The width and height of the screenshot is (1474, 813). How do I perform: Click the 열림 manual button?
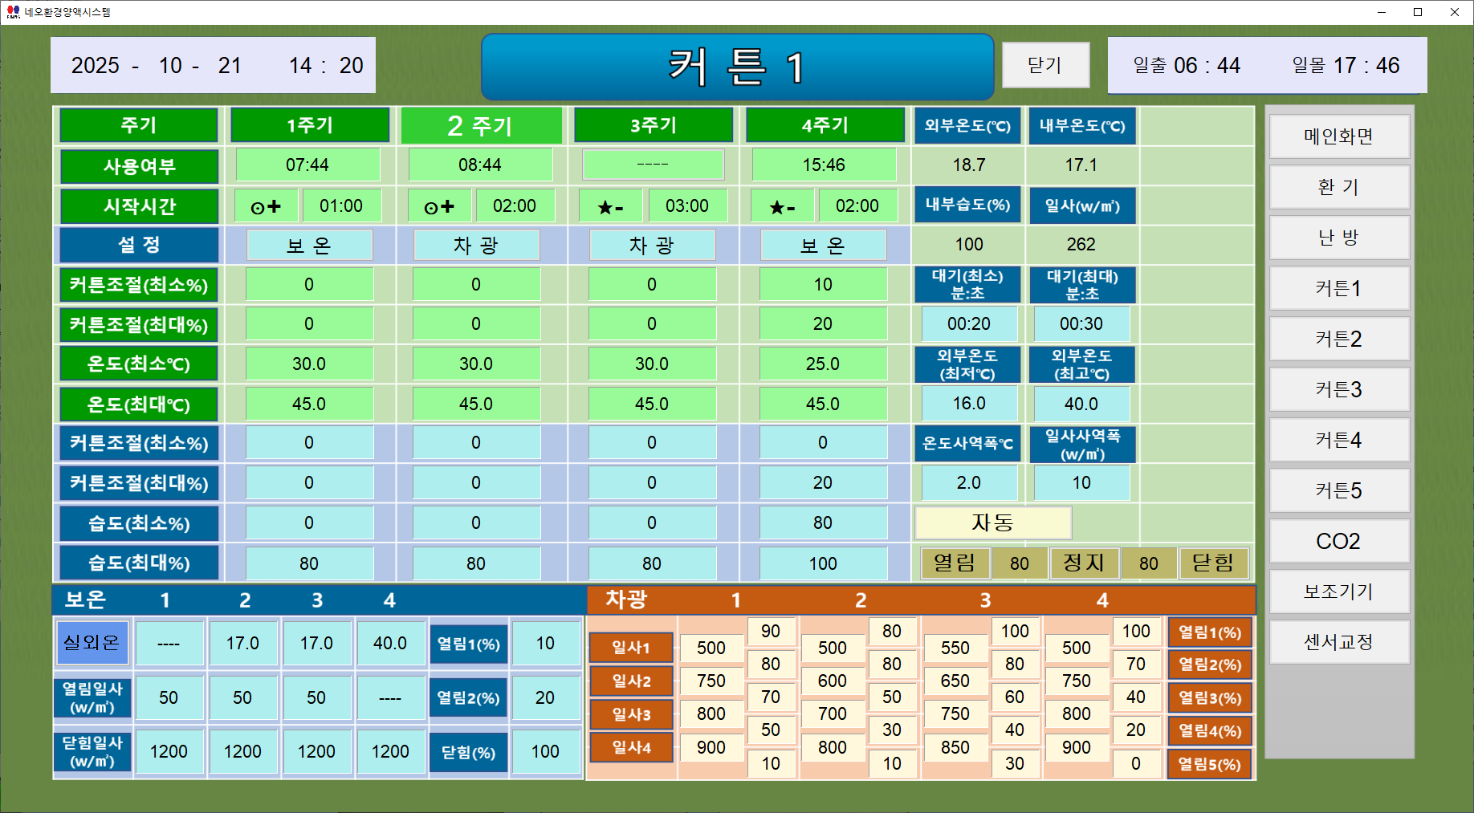click(x=955, y=563)
